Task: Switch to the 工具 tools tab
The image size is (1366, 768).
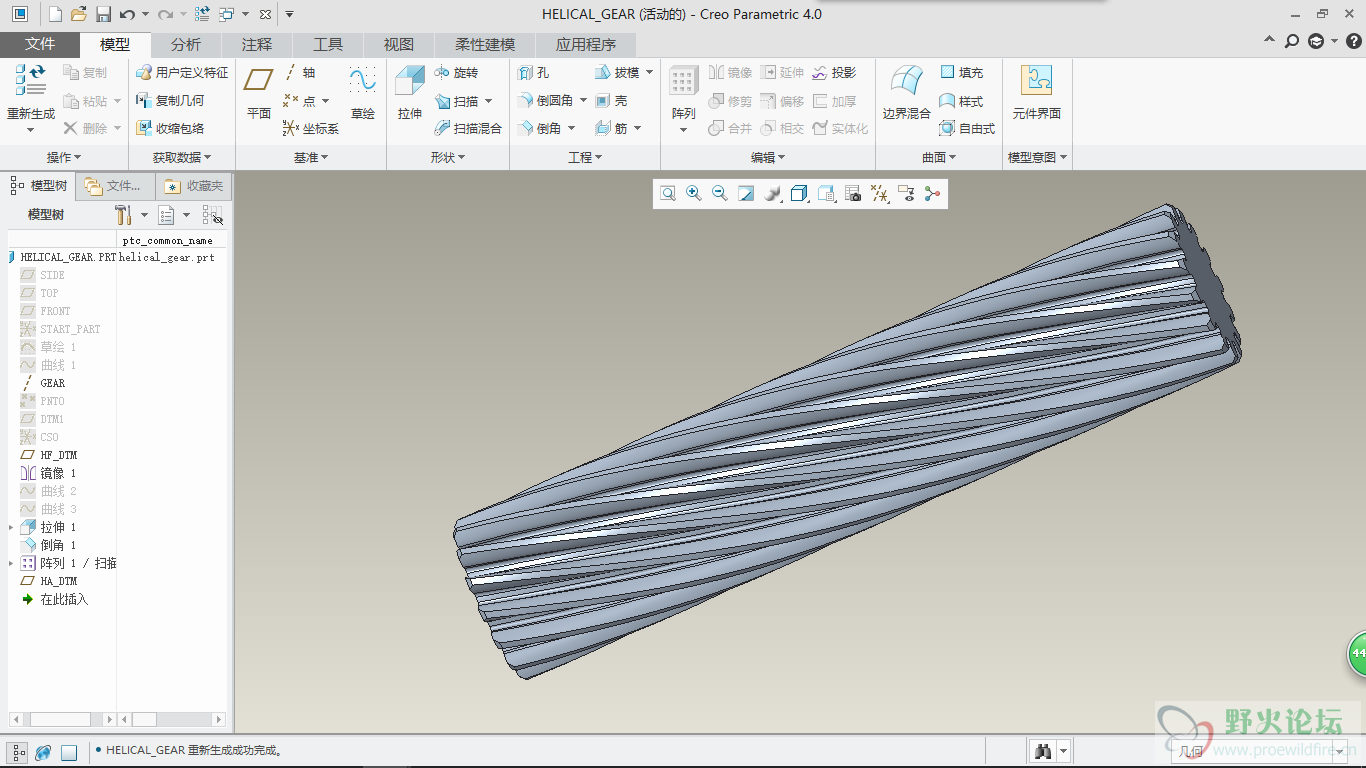Action: (x=328, y=45)
